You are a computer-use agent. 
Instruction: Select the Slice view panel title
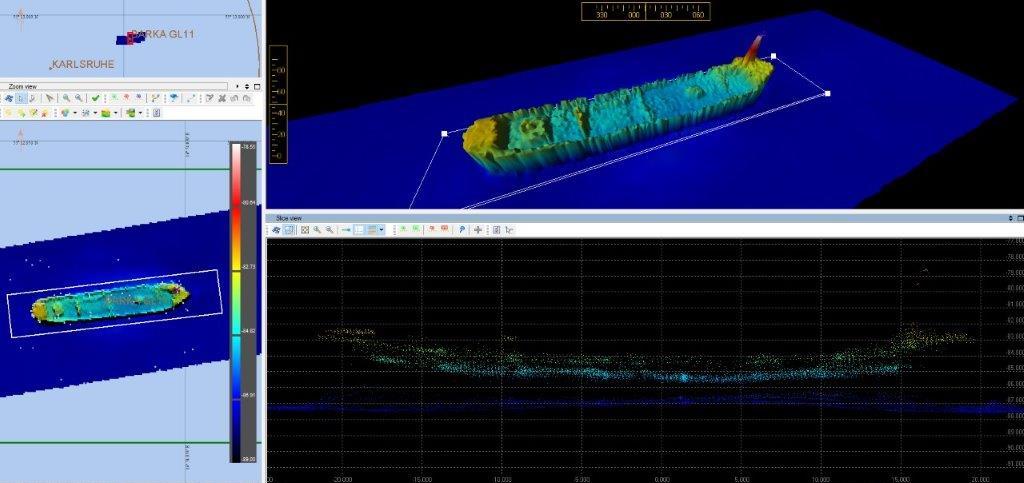pos(289,218)
